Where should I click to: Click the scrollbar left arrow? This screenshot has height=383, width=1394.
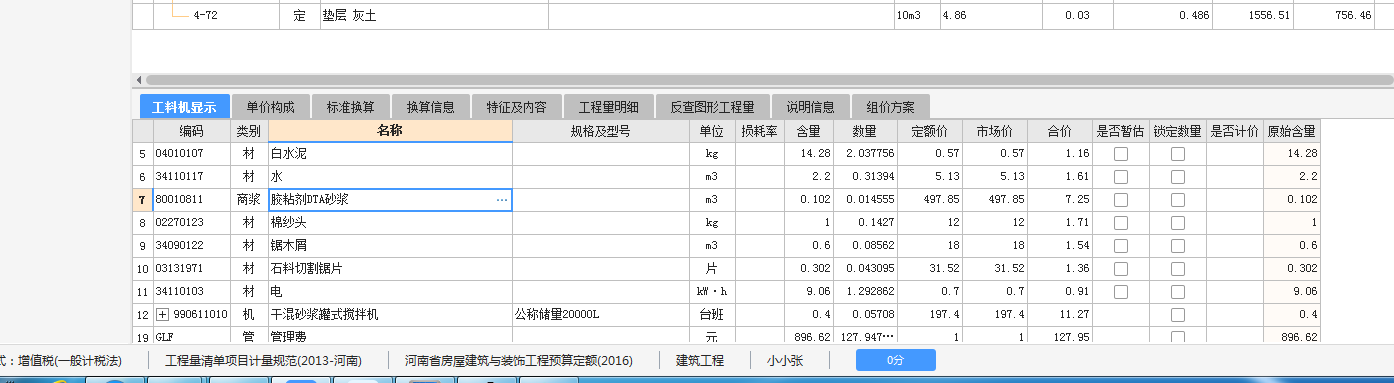coord(138,79)
